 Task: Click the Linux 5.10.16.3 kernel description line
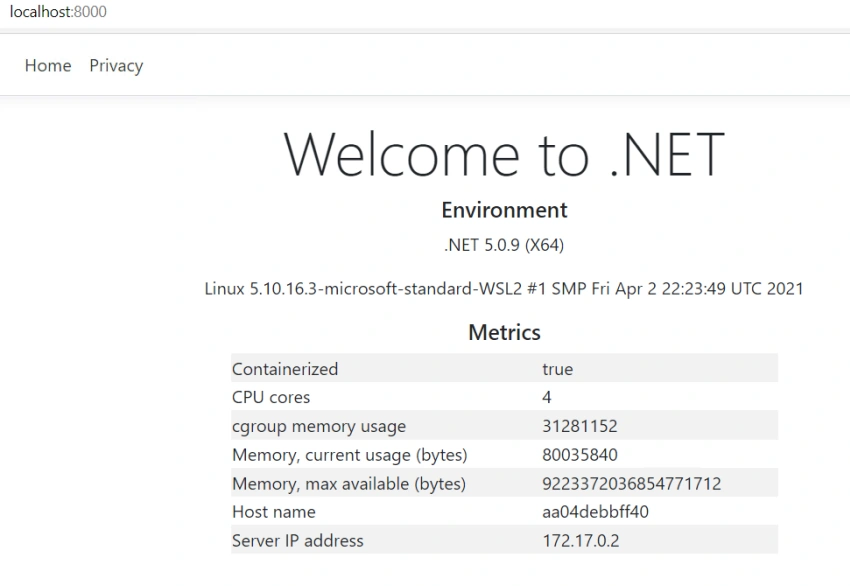[x=504, y=288]
